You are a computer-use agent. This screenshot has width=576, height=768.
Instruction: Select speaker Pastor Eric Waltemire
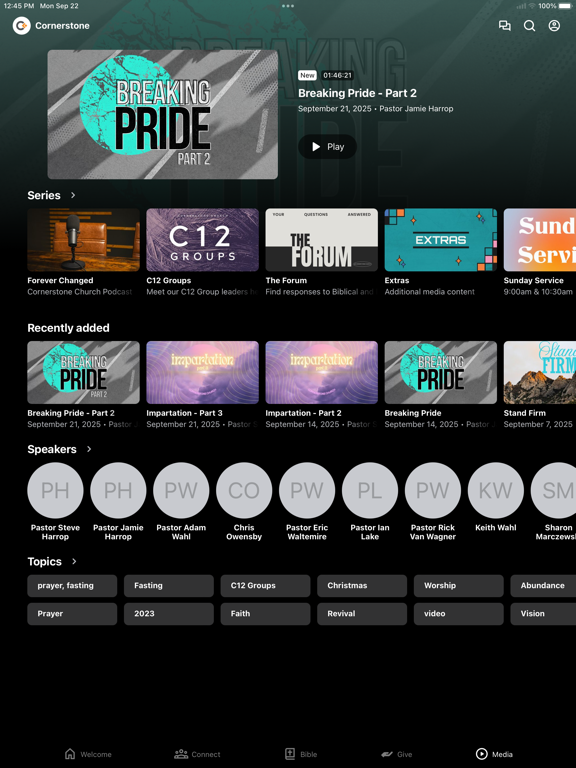307,490
